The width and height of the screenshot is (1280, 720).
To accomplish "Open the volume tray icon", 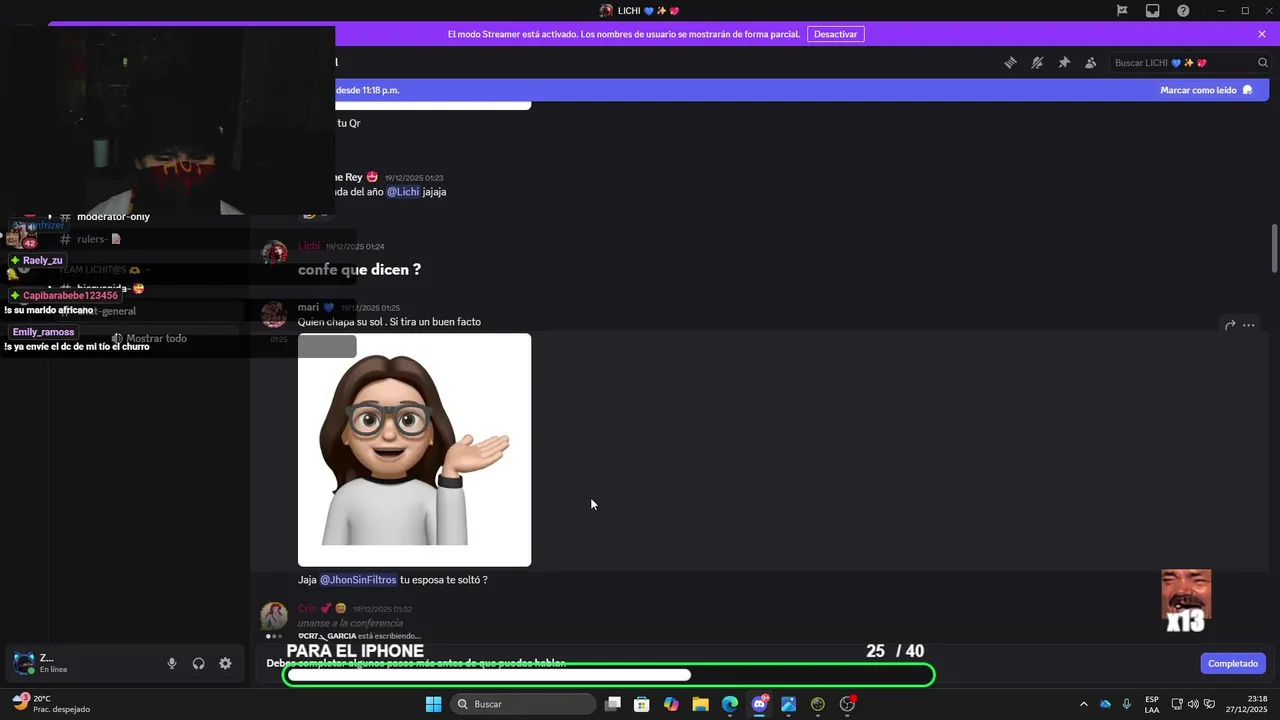I will pyautogui.click(x=1193, y=704).
